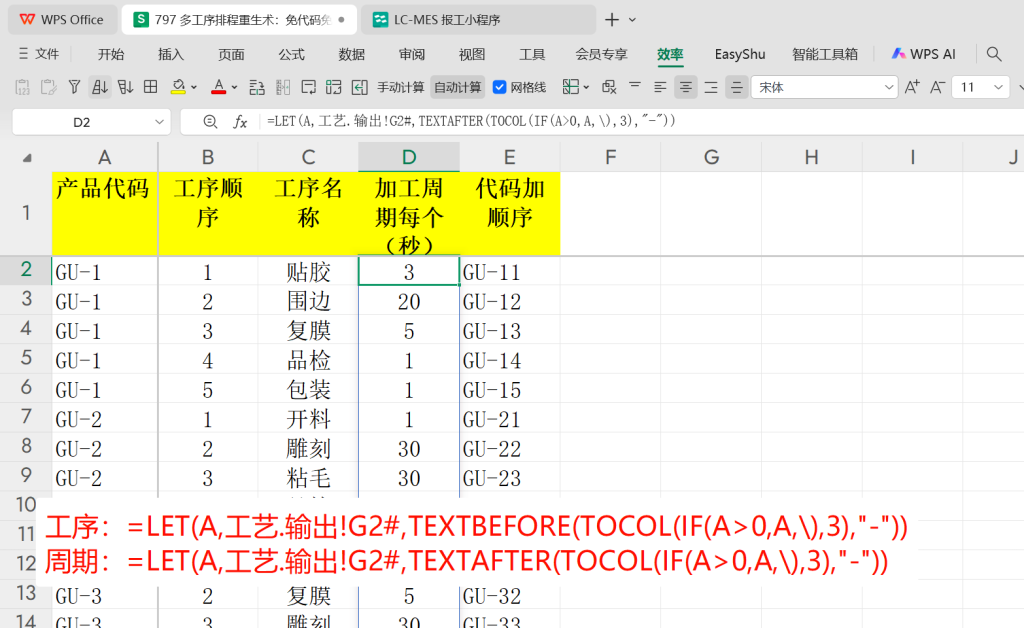This screenshot has width=1024, height=628.
Task: Switch to the 视图 ribbon tab
Action: coord(472,54)
